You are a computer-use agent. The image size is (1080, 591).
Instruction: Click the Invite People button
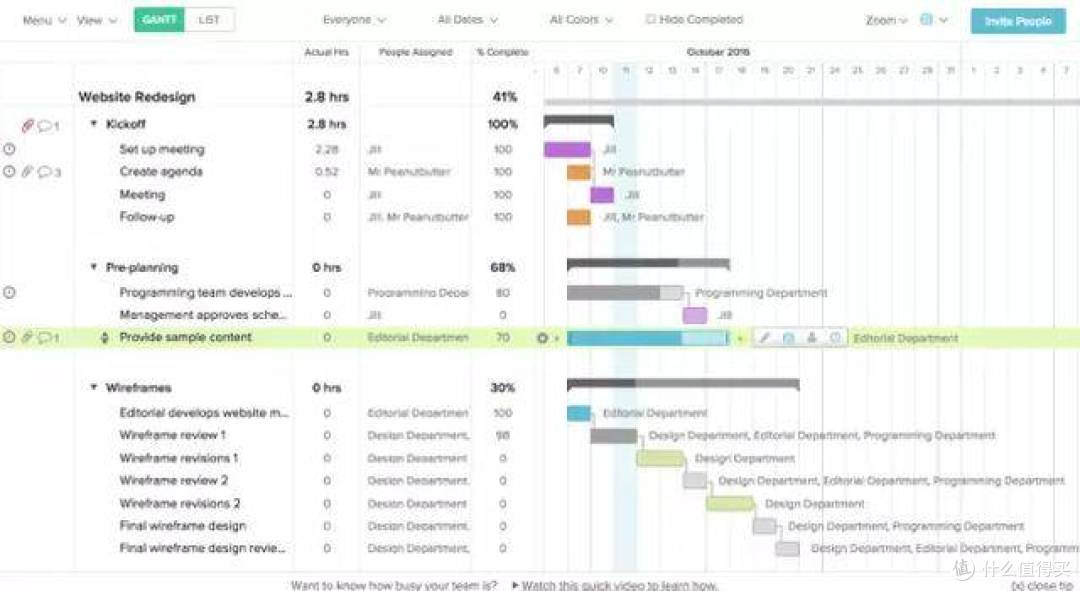click(1018, 21)
